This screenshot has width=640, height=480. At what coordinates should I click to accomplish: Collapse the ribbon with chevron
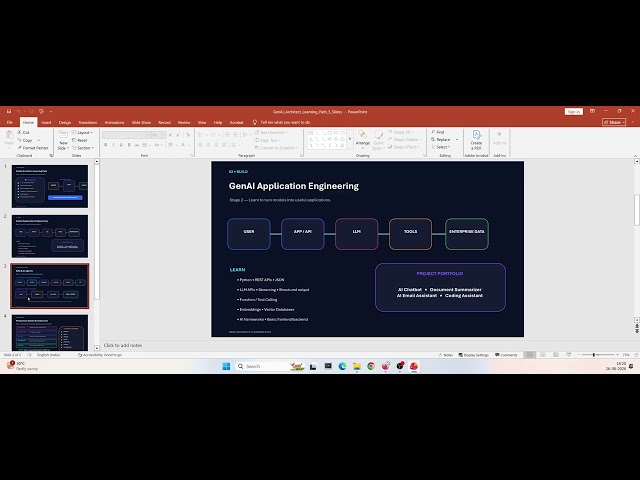[636, 156]
